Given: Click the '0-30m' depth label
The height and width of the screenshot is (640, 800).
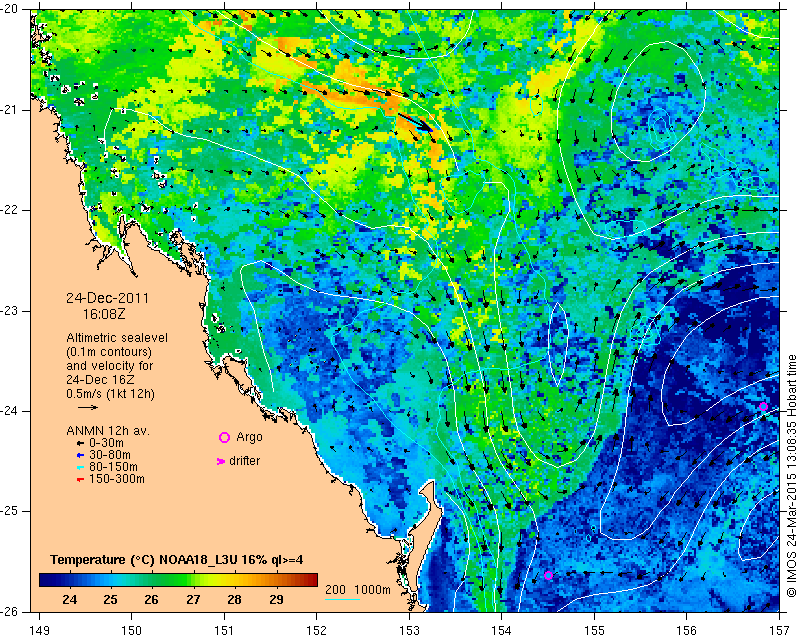Looking at the screenshot, I should 106,443.
